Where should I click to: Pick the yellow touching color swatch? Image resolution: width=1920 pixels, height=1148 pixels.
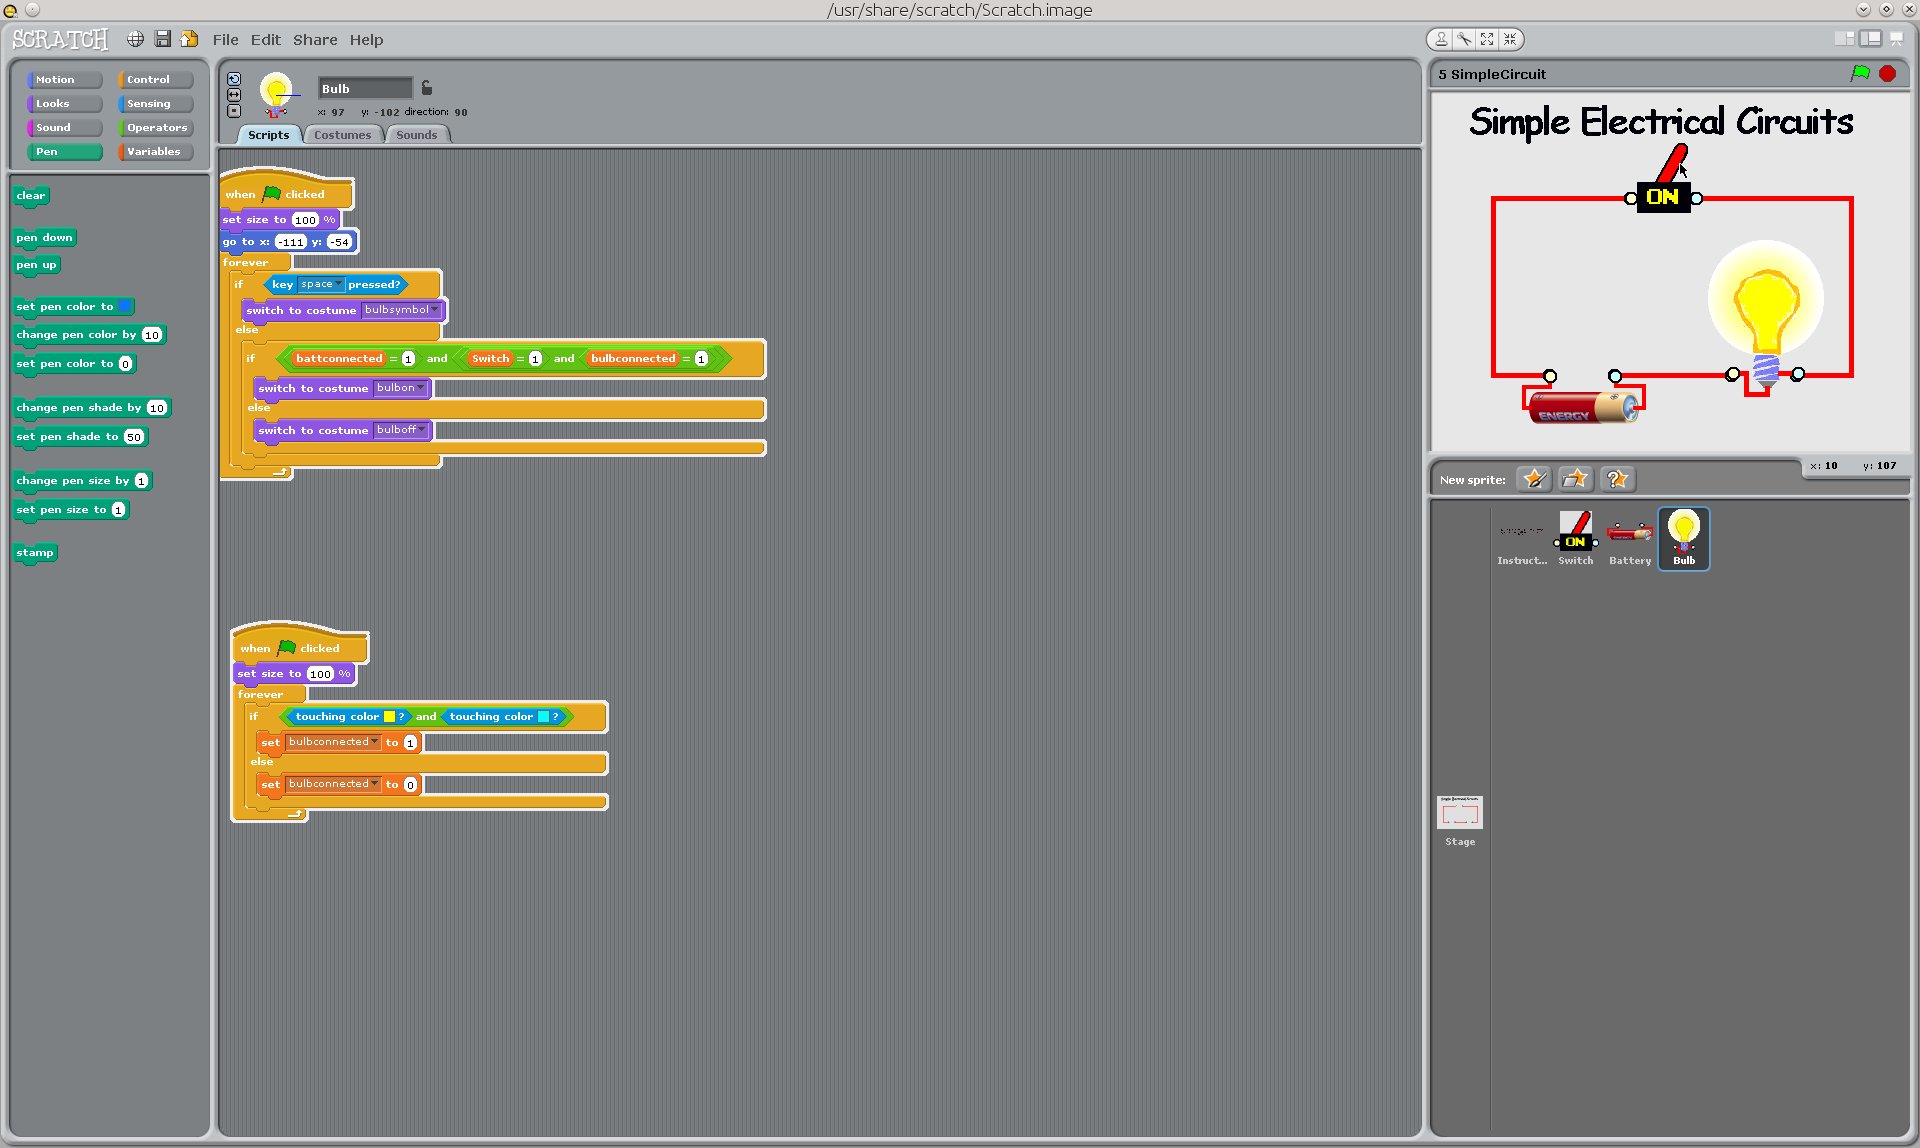tap(390, 716)
